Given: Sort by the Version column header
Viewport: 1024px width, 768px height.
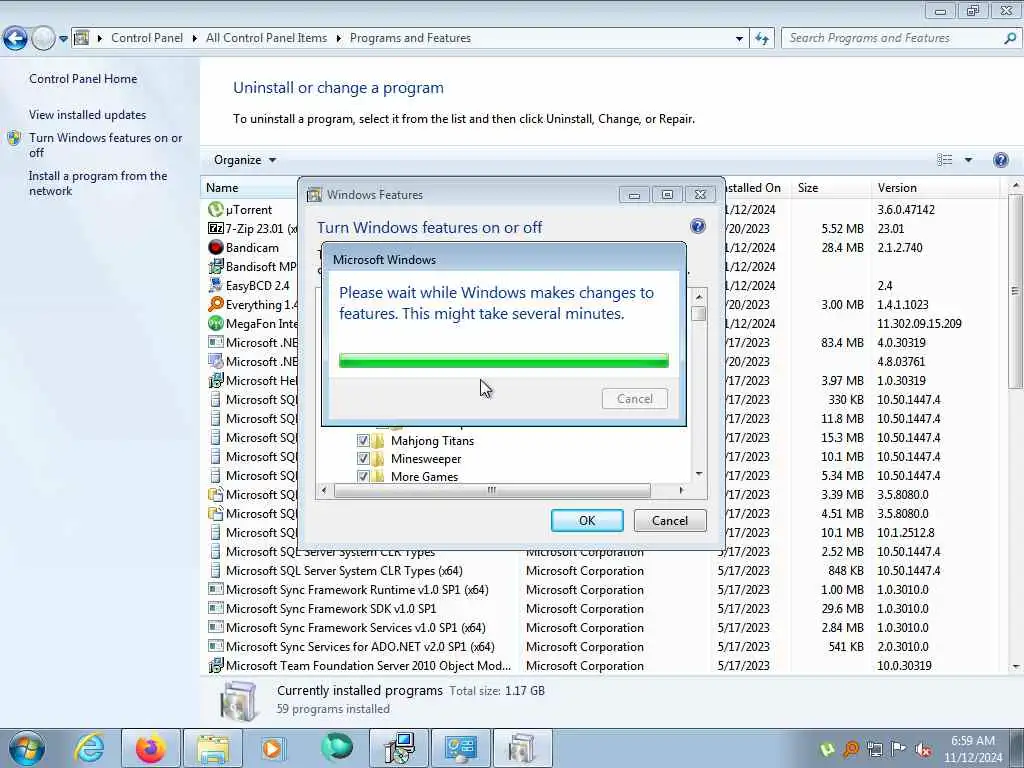Looking at the screenshot, I should 935,187.
